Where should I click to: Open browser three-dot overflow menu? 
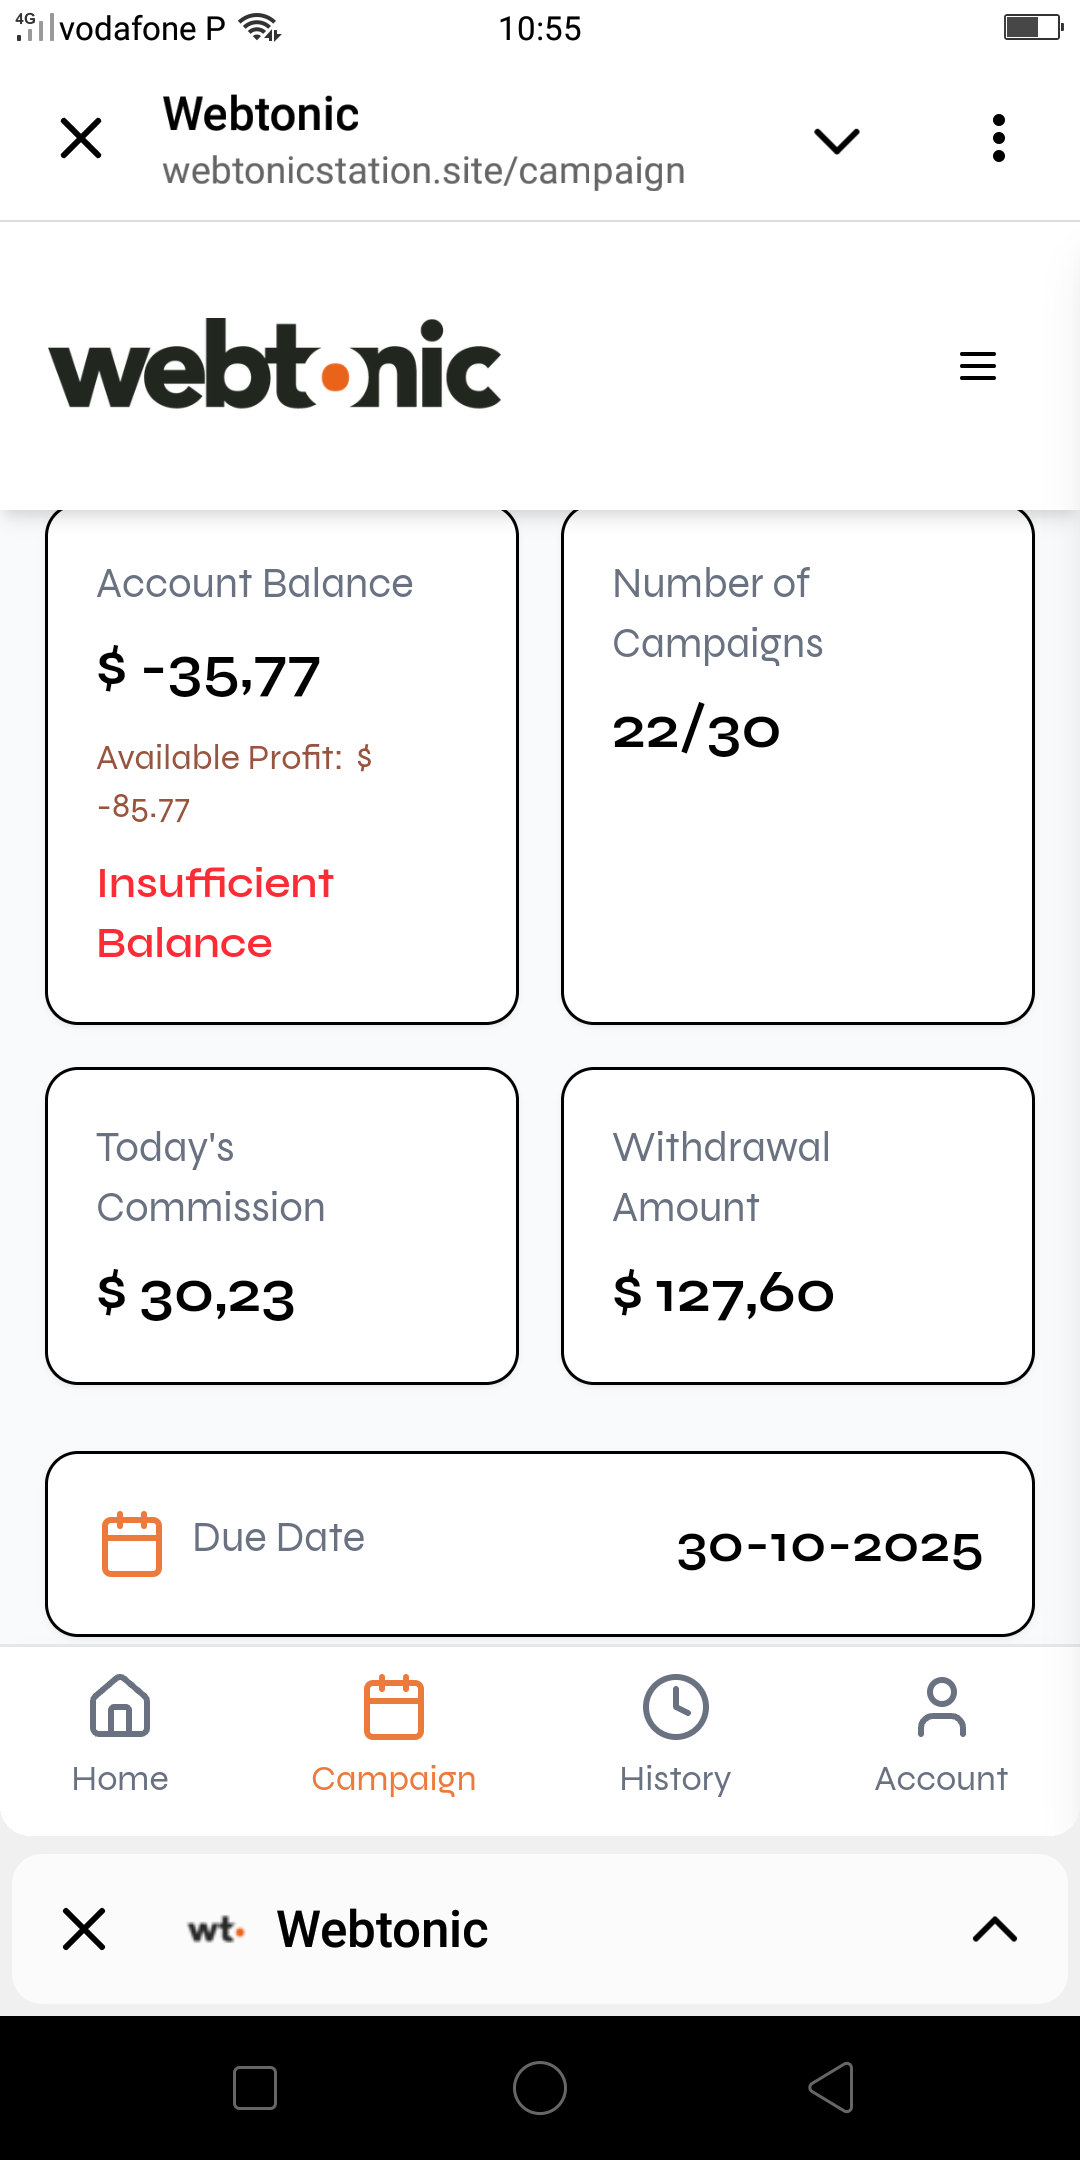(x=998, y=138)
